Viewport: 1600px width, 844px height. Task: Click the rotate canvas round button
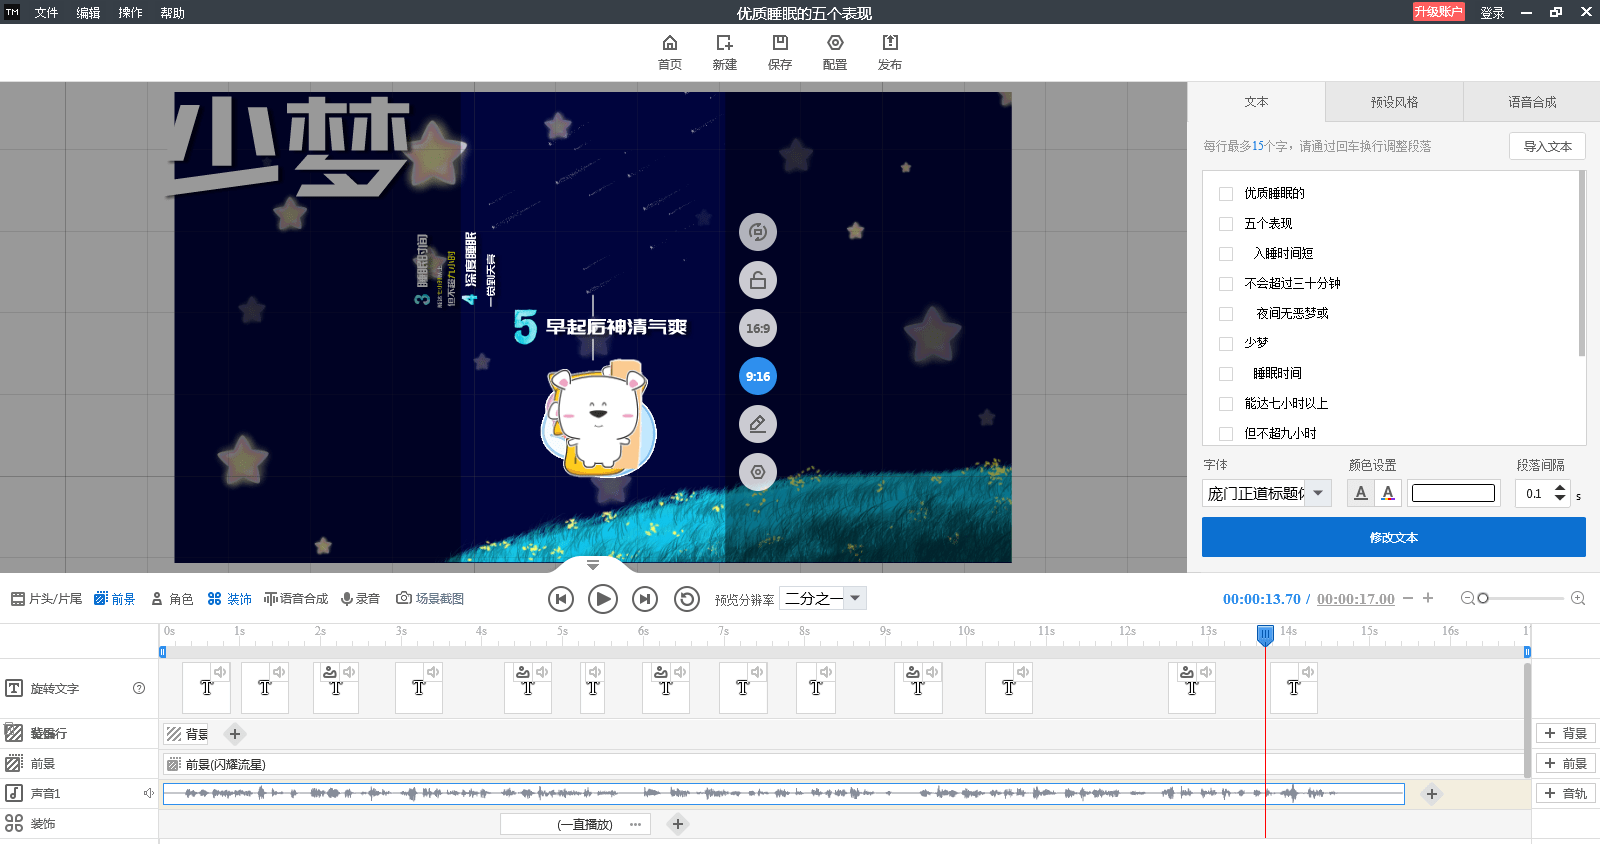click(x=758, y=232)
